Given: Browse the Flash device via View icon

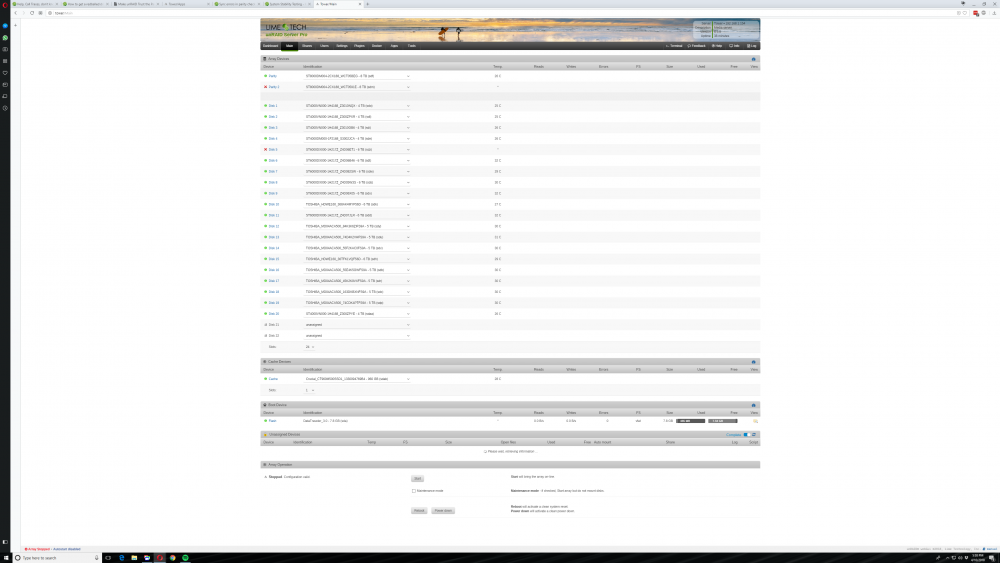Looking at the screenshot, I should [755, 421].
